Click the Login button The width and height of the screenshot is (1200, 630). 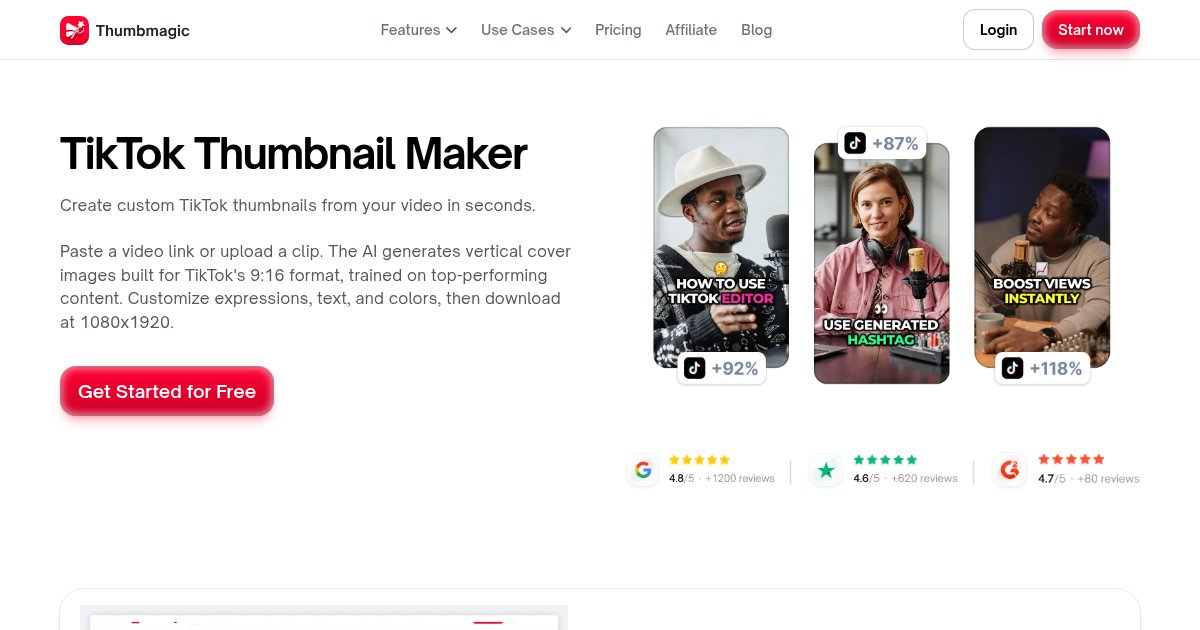click(998, 30)
